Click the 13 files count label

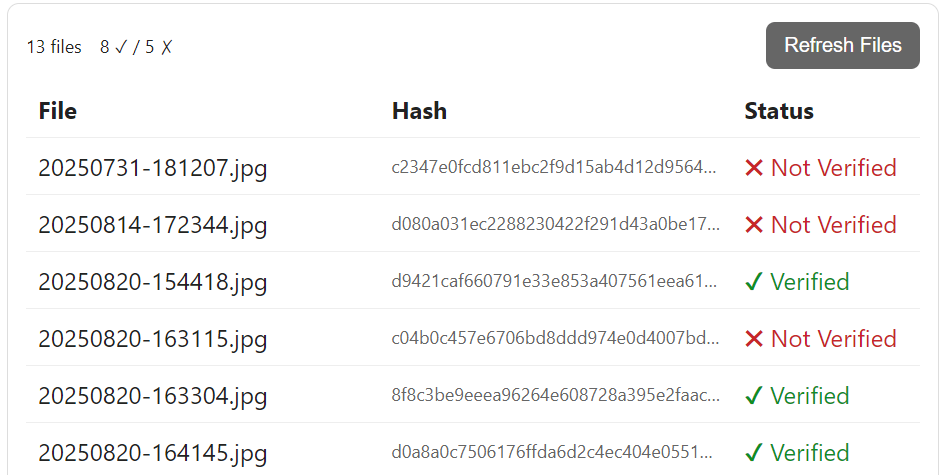(54, 47)
